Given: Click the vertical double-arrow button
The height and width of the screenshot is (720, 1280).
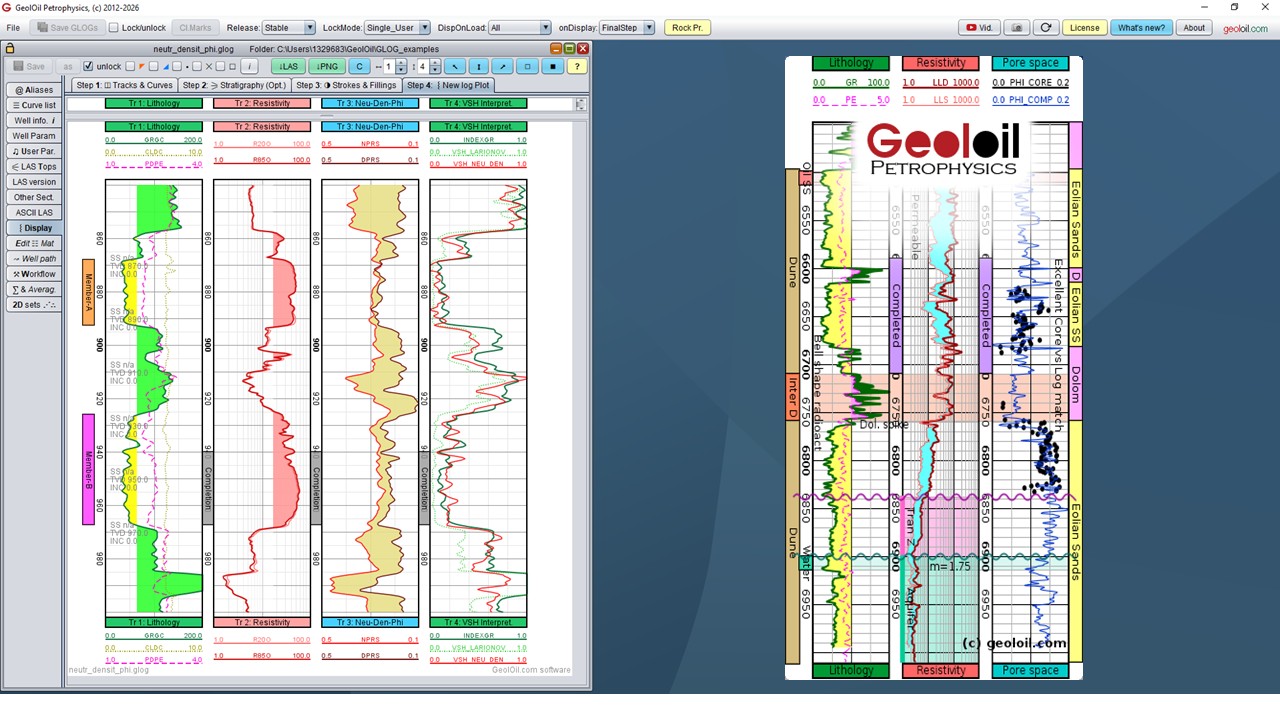Looking at the screenshot, I should pyautogui.click(x=479, y=67).
